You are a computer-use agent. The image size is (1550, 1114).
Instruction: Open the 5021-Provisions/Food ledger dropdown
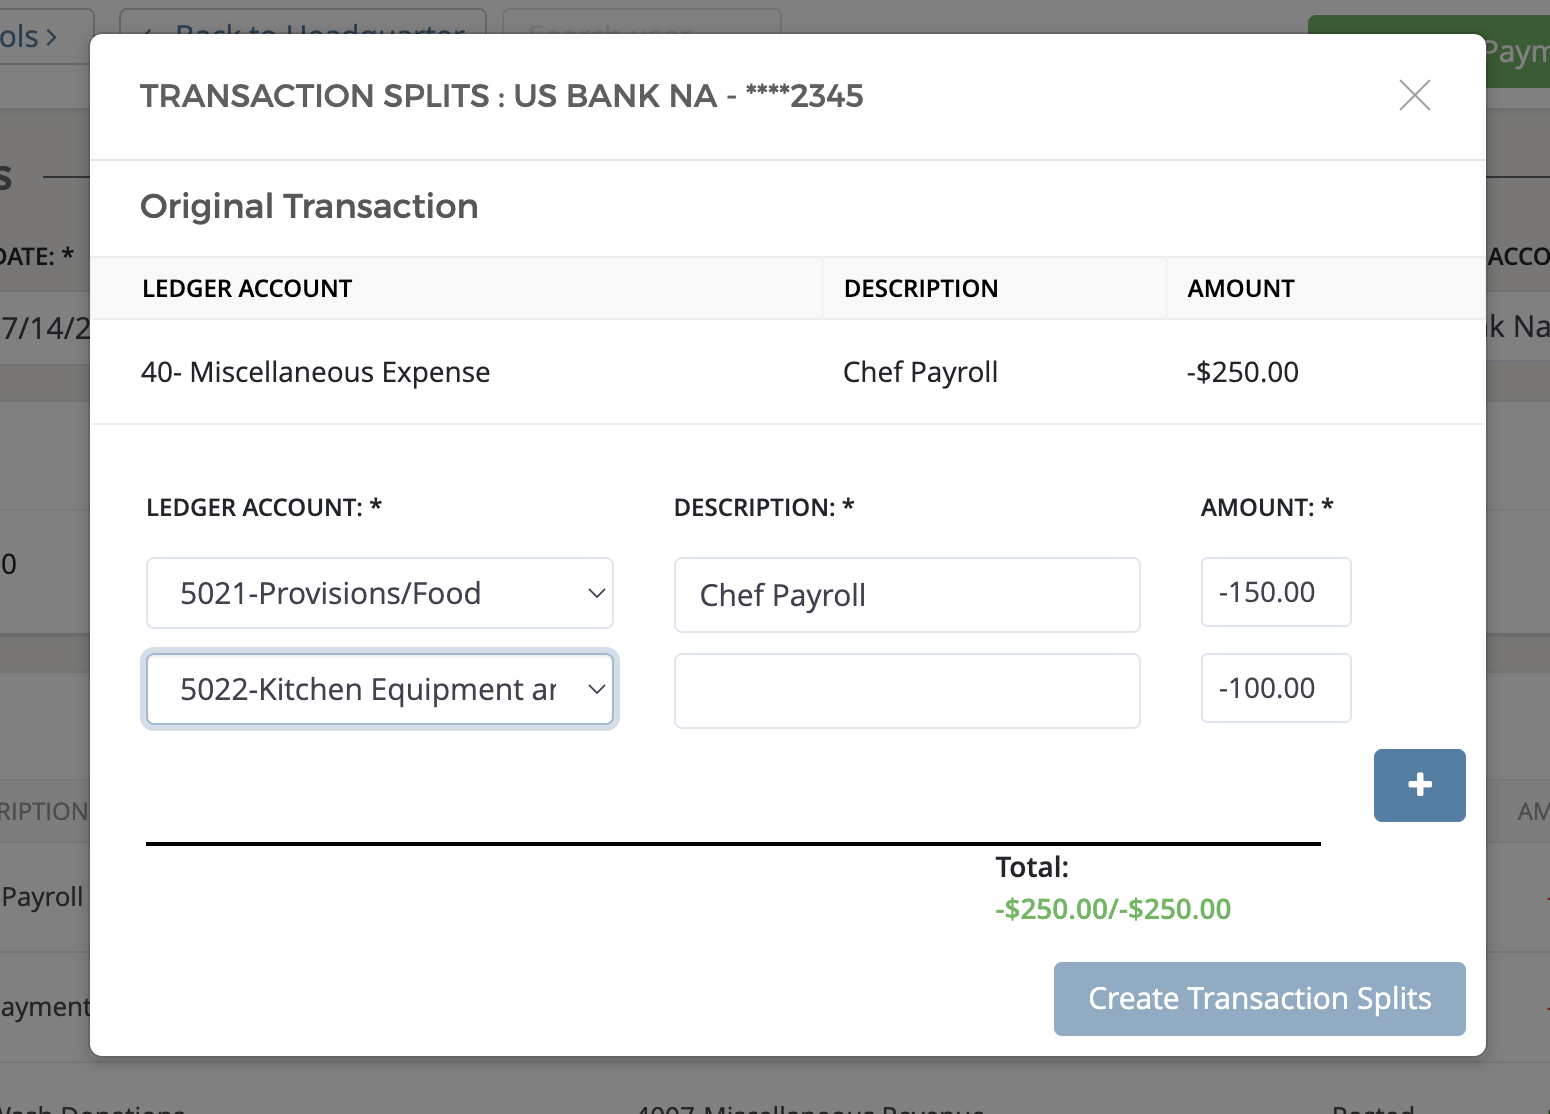tap(380, 593)
